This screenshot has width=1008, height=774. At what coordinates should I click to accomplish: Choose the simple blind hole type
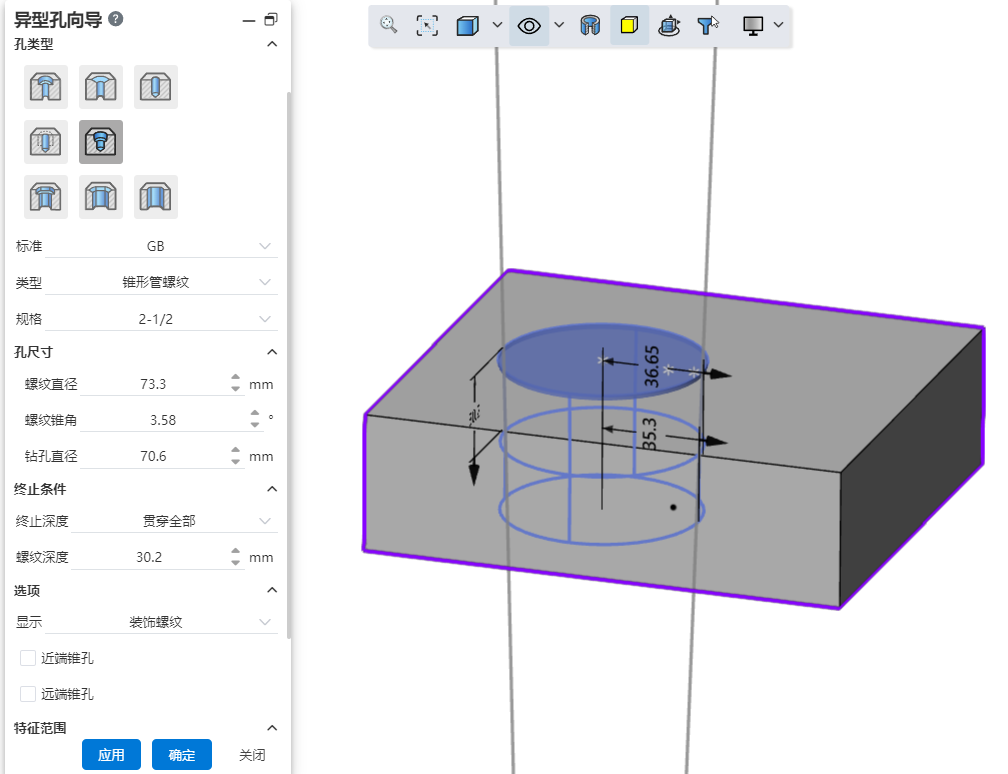tap(156, 87)
